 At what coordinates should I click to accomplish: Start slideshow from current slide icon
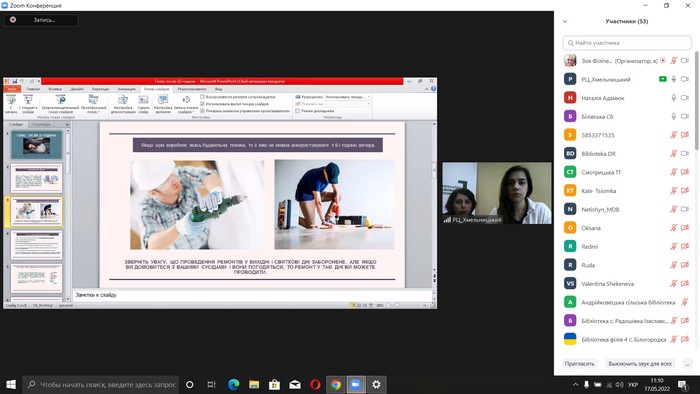(28, 100)
